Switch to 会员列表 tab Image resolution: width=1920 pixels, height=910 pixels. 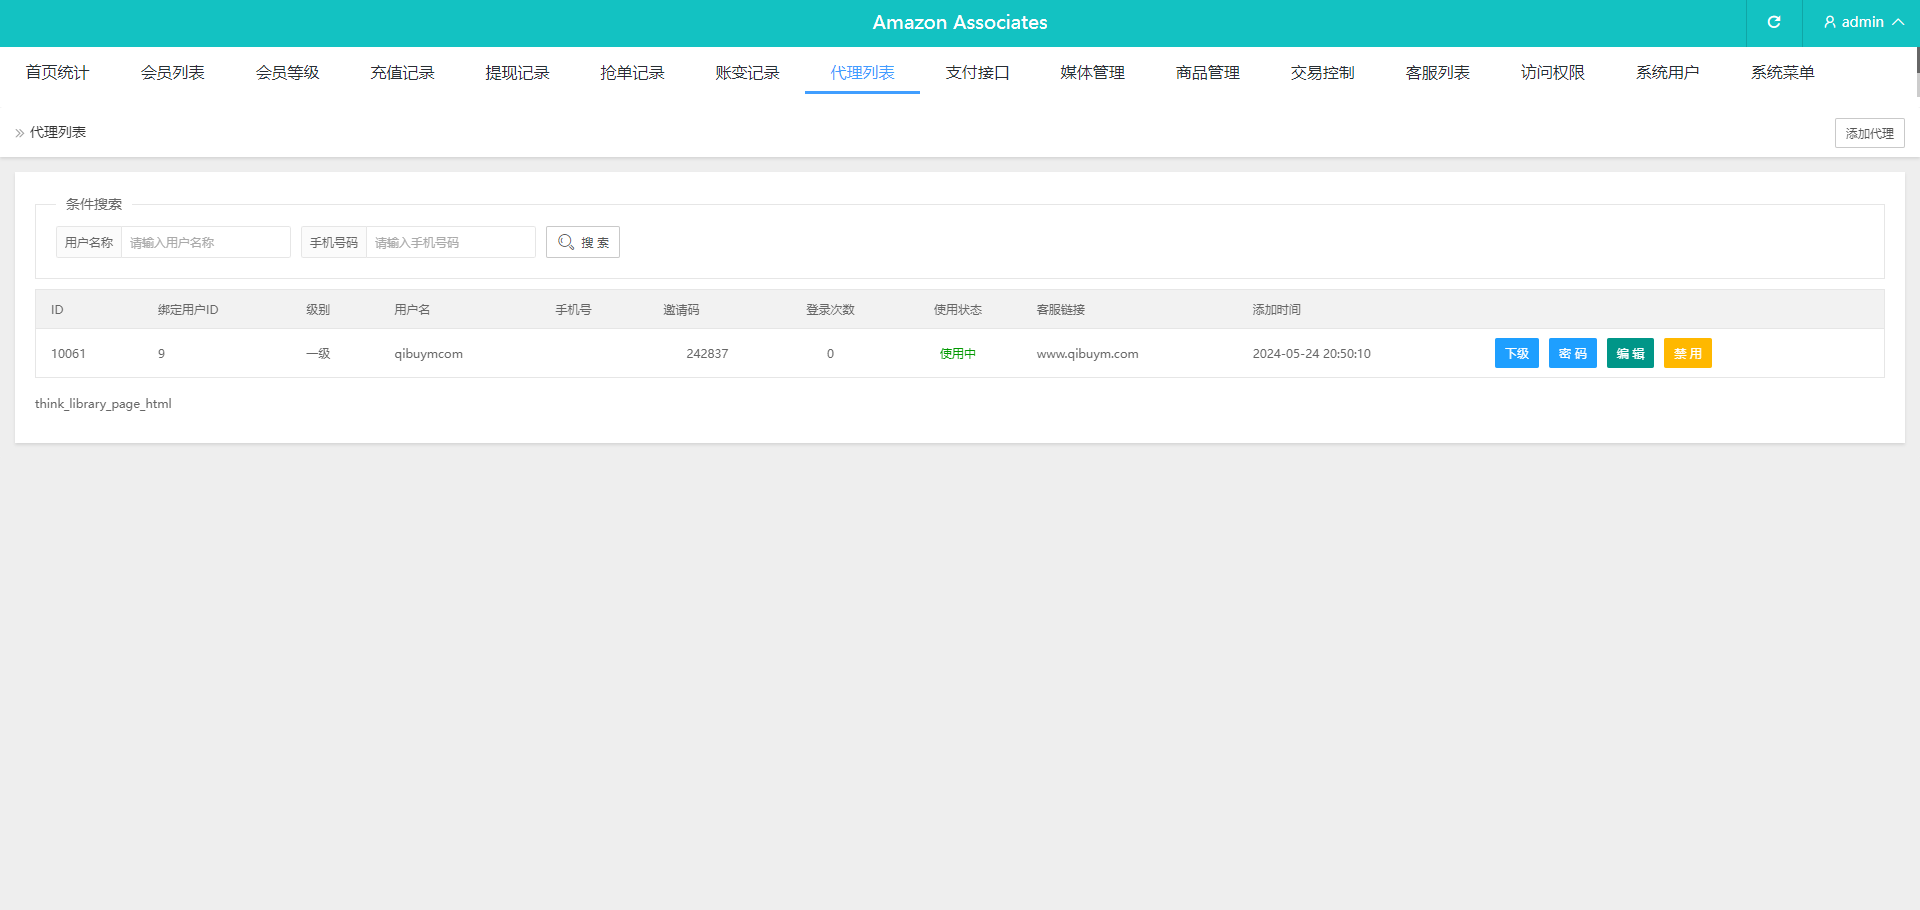coord(172,73)
